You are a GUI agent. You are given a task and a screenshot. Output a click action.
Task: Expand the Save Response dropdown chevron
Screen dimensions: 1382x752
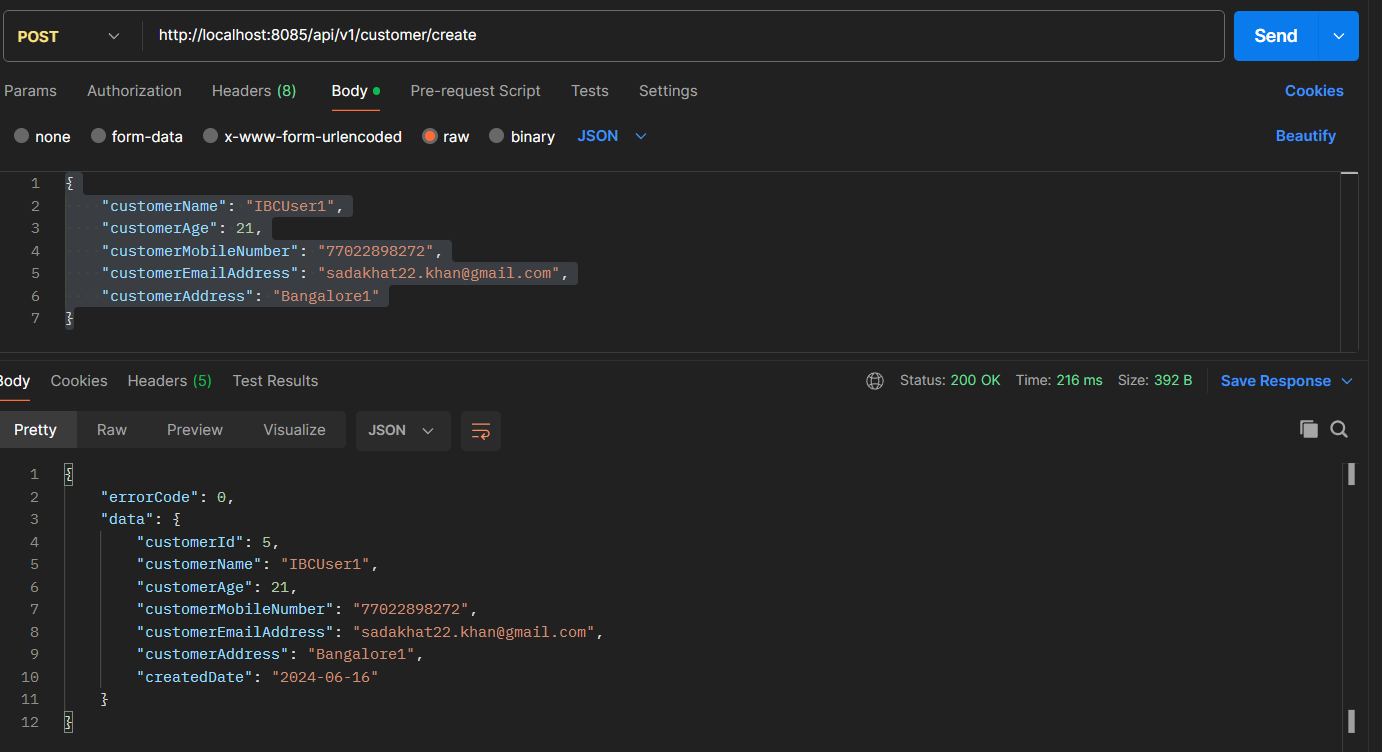click(x=1346, y=381)
